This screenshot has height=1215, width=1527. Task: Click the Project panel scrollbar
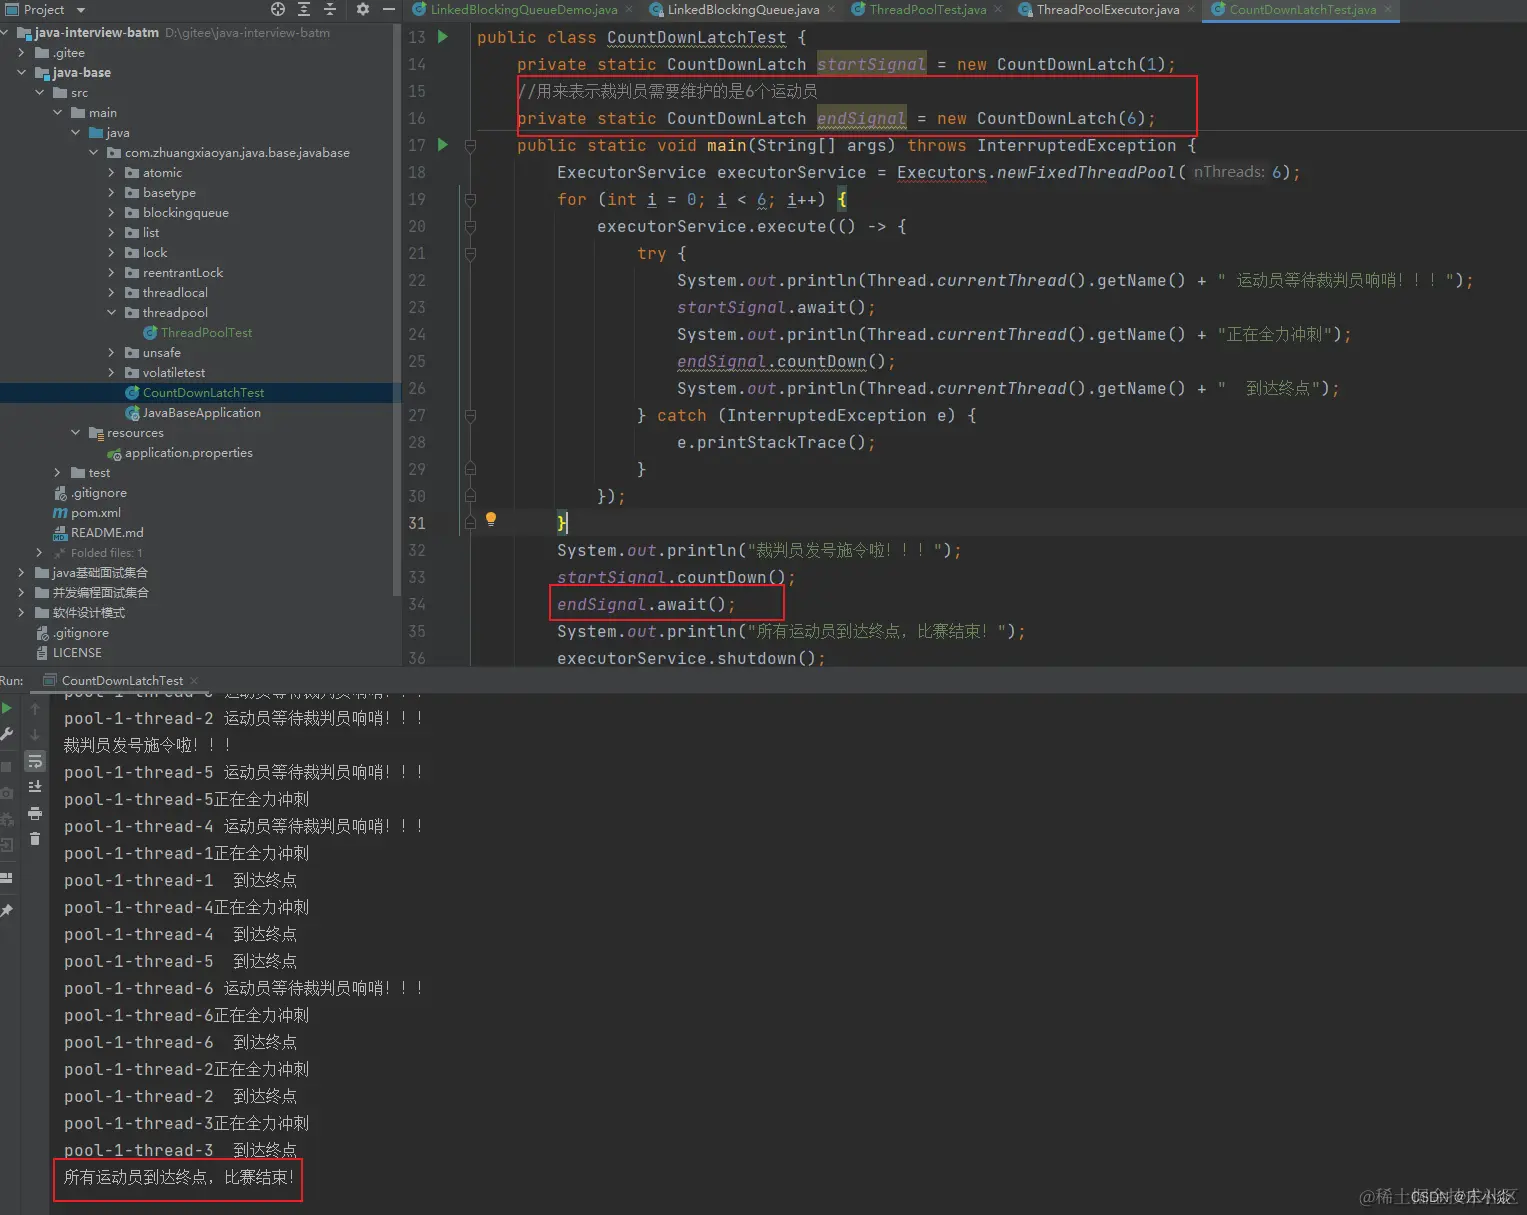pyautogui.click(x=397, y=310)
